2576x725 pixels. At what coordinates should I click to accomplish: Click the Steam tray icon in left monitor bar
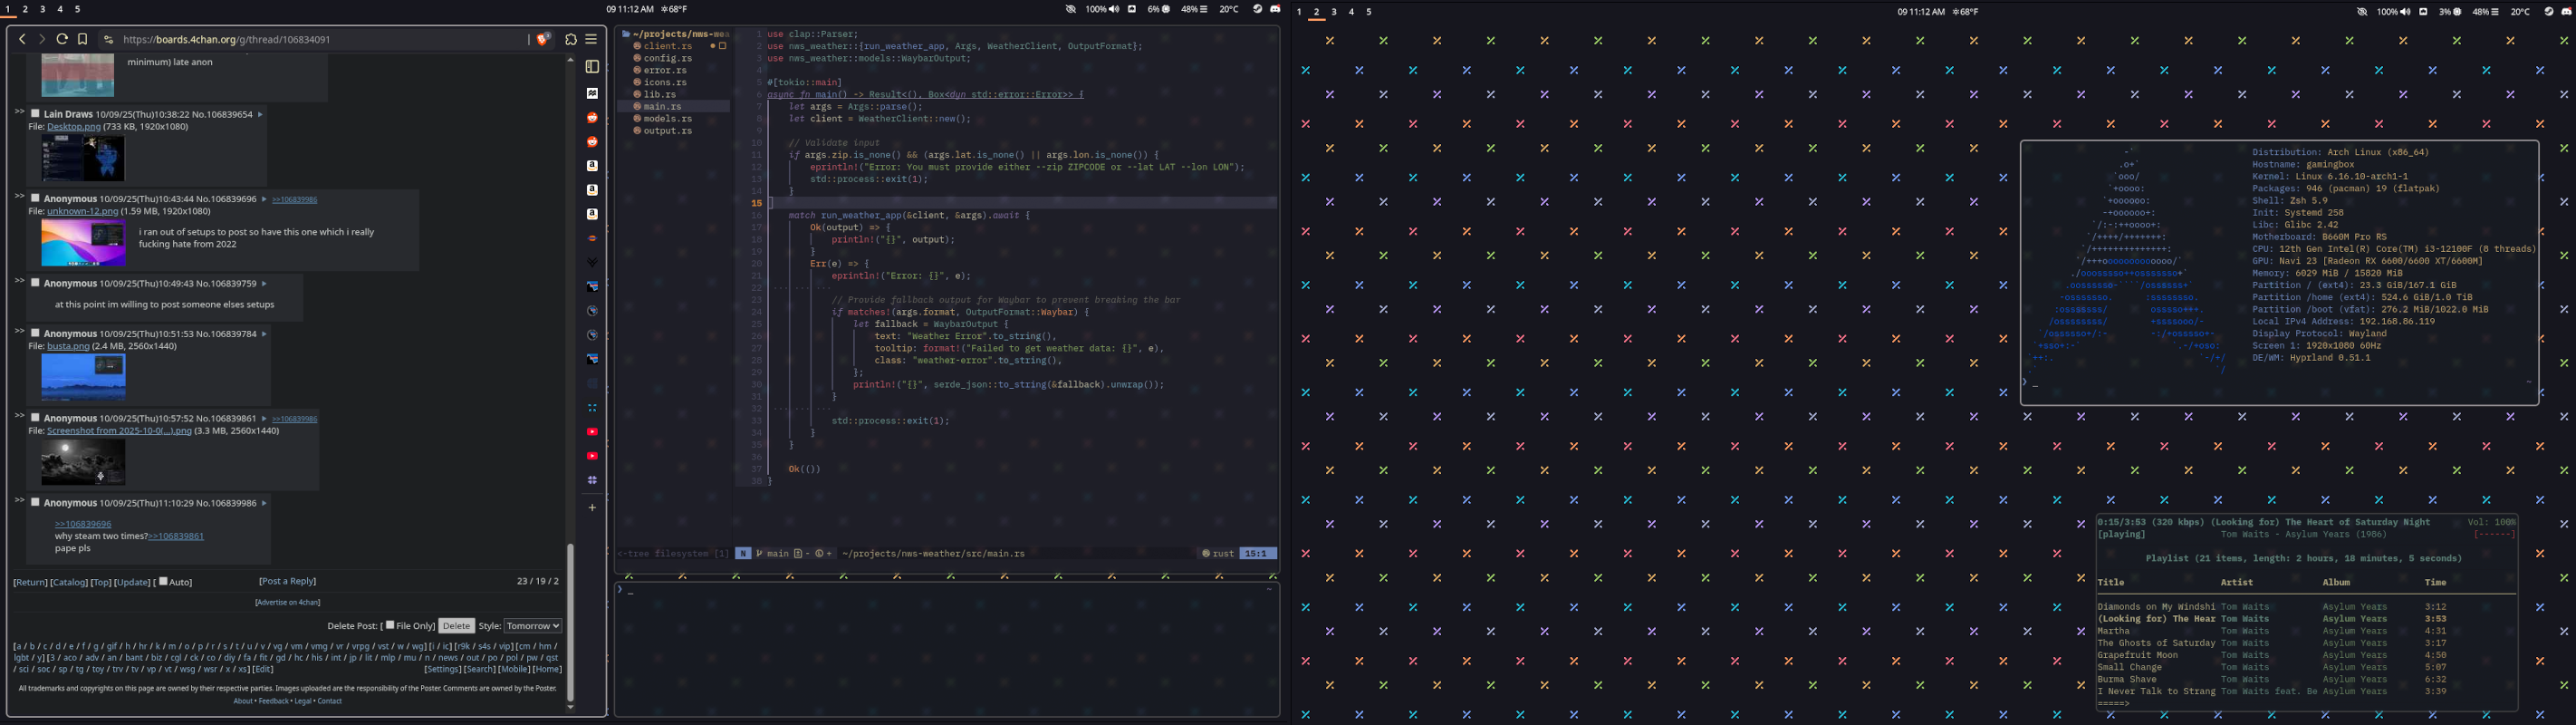(1257, 9)
